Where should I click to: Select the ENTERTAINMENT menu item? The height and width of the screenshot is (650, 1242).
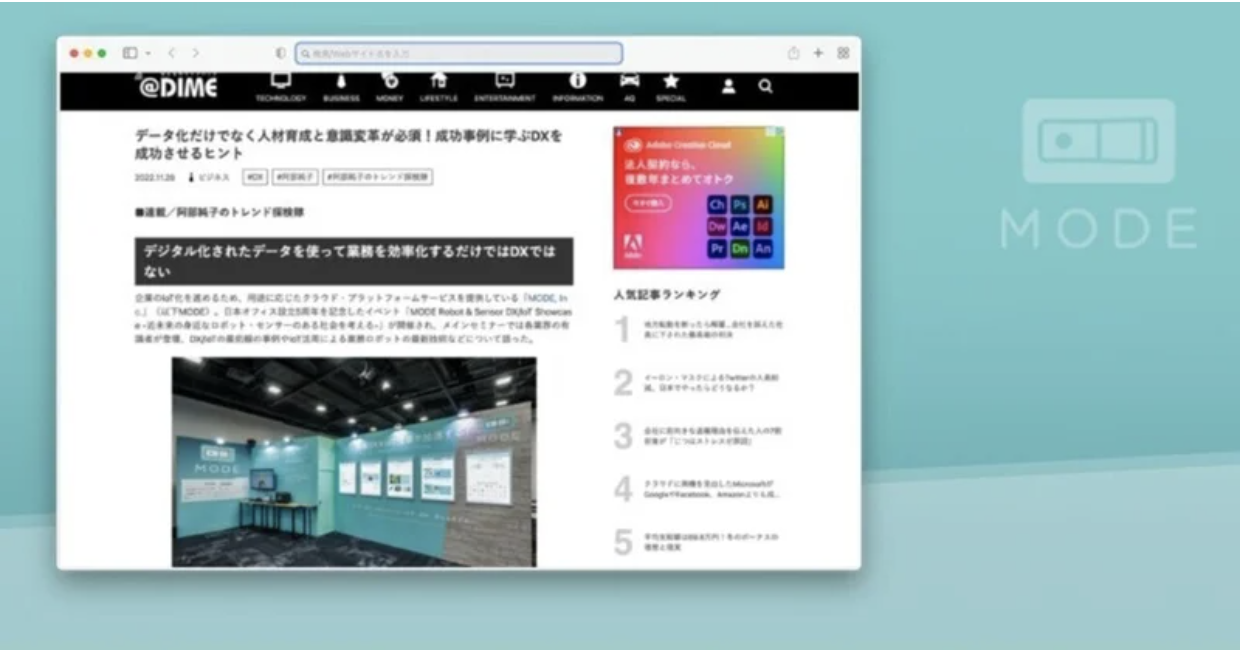(505, 86)
